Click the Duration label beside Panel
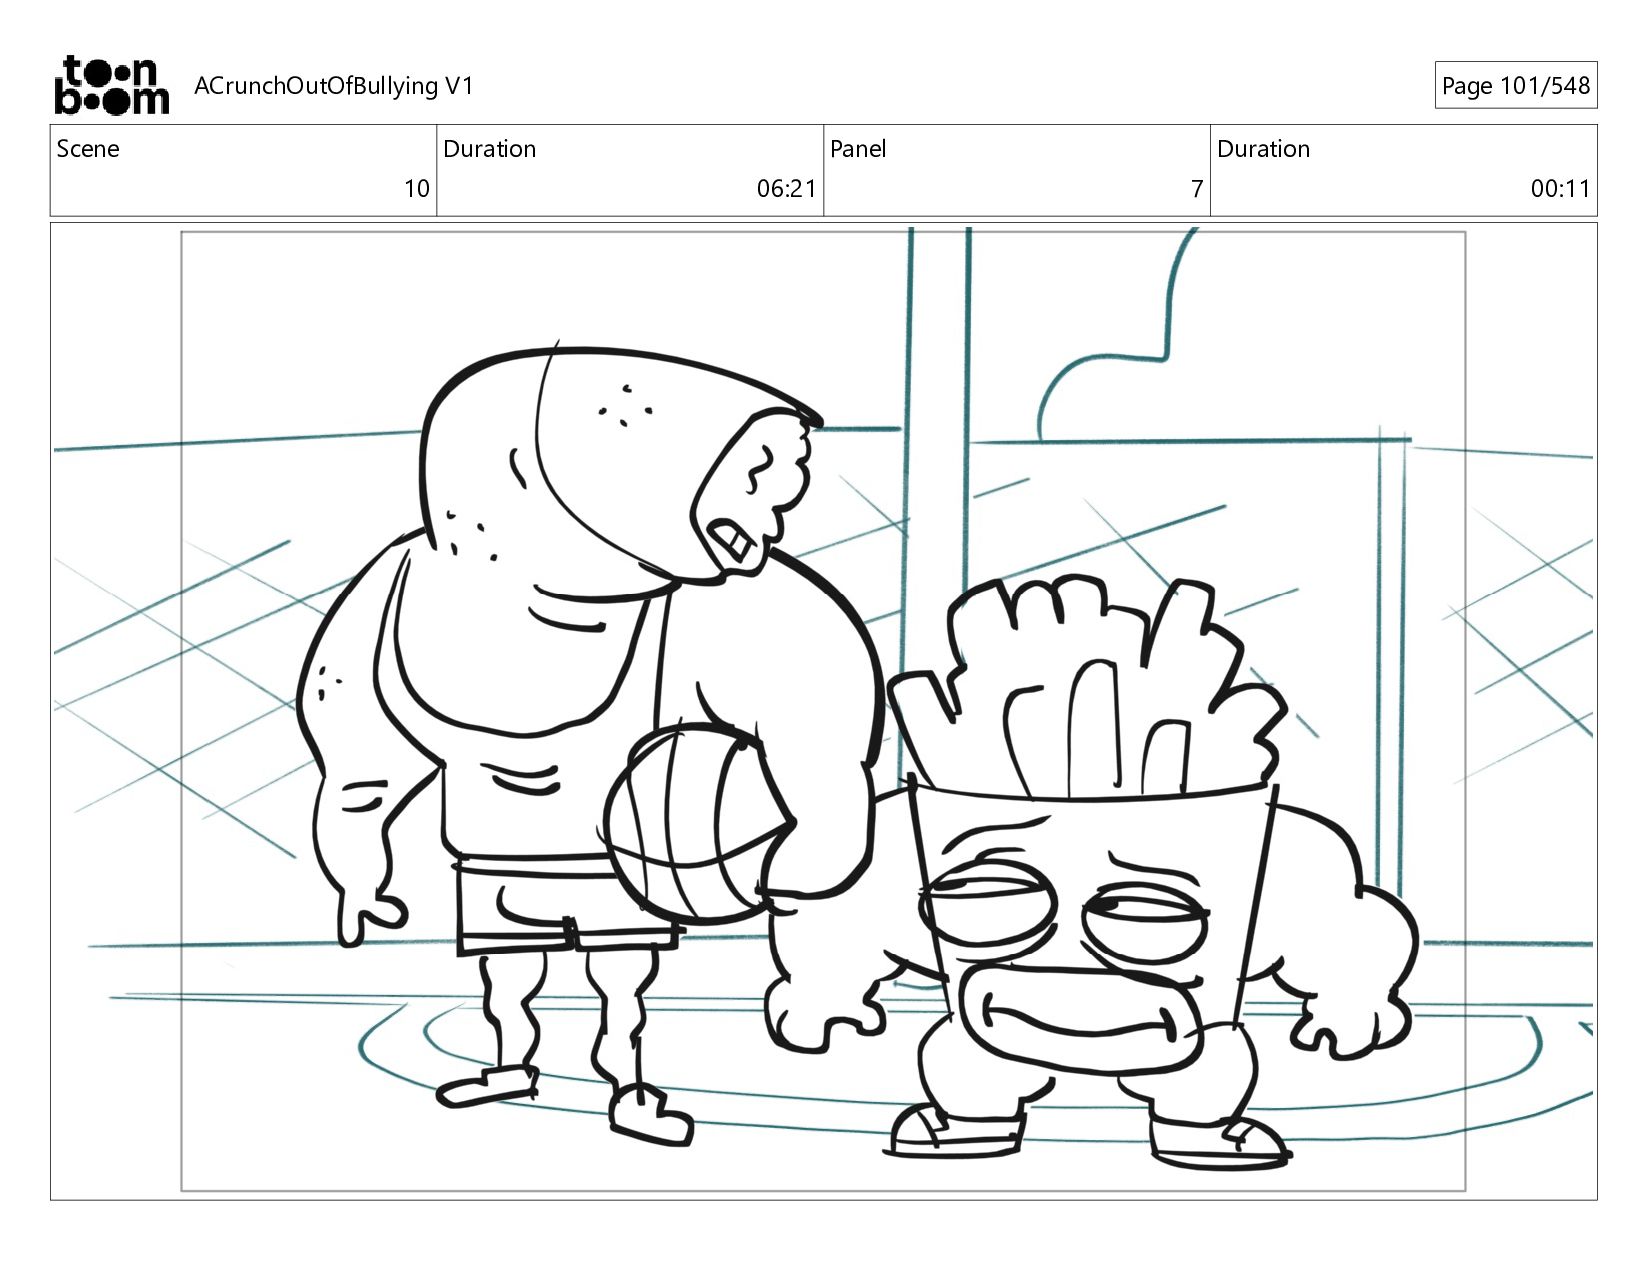 tap(1263, 149)
